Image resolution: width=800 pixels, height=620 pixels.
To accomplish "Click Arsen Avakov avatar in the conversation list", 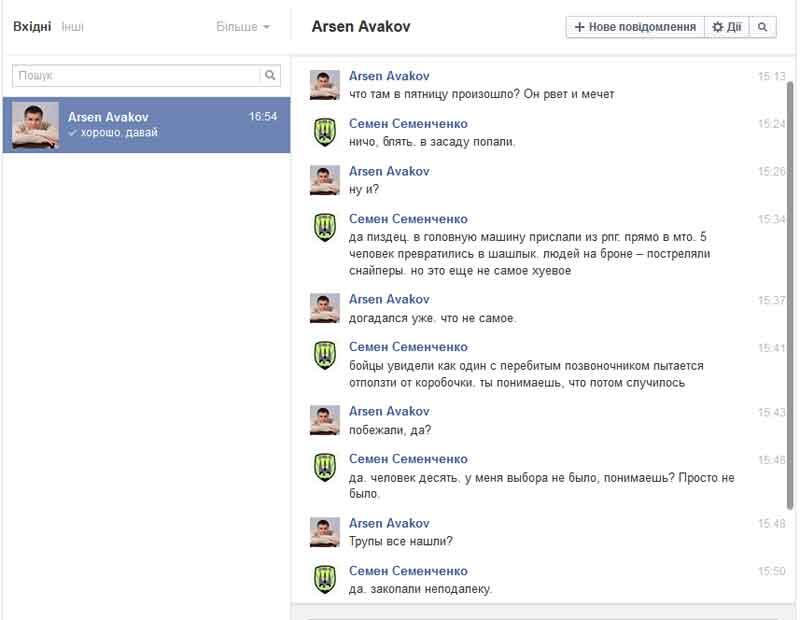I will click(35, 125).
